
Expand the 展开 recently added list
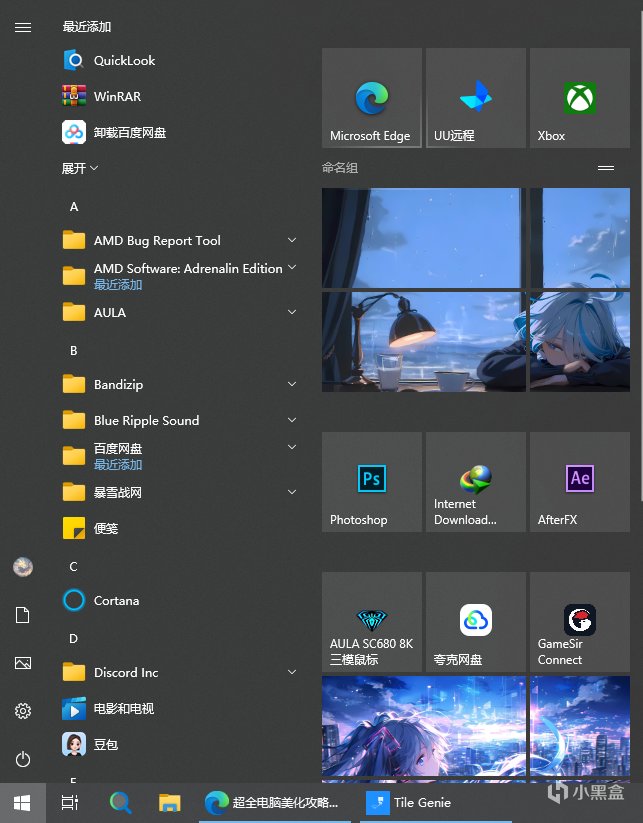[x=80, y=168]
